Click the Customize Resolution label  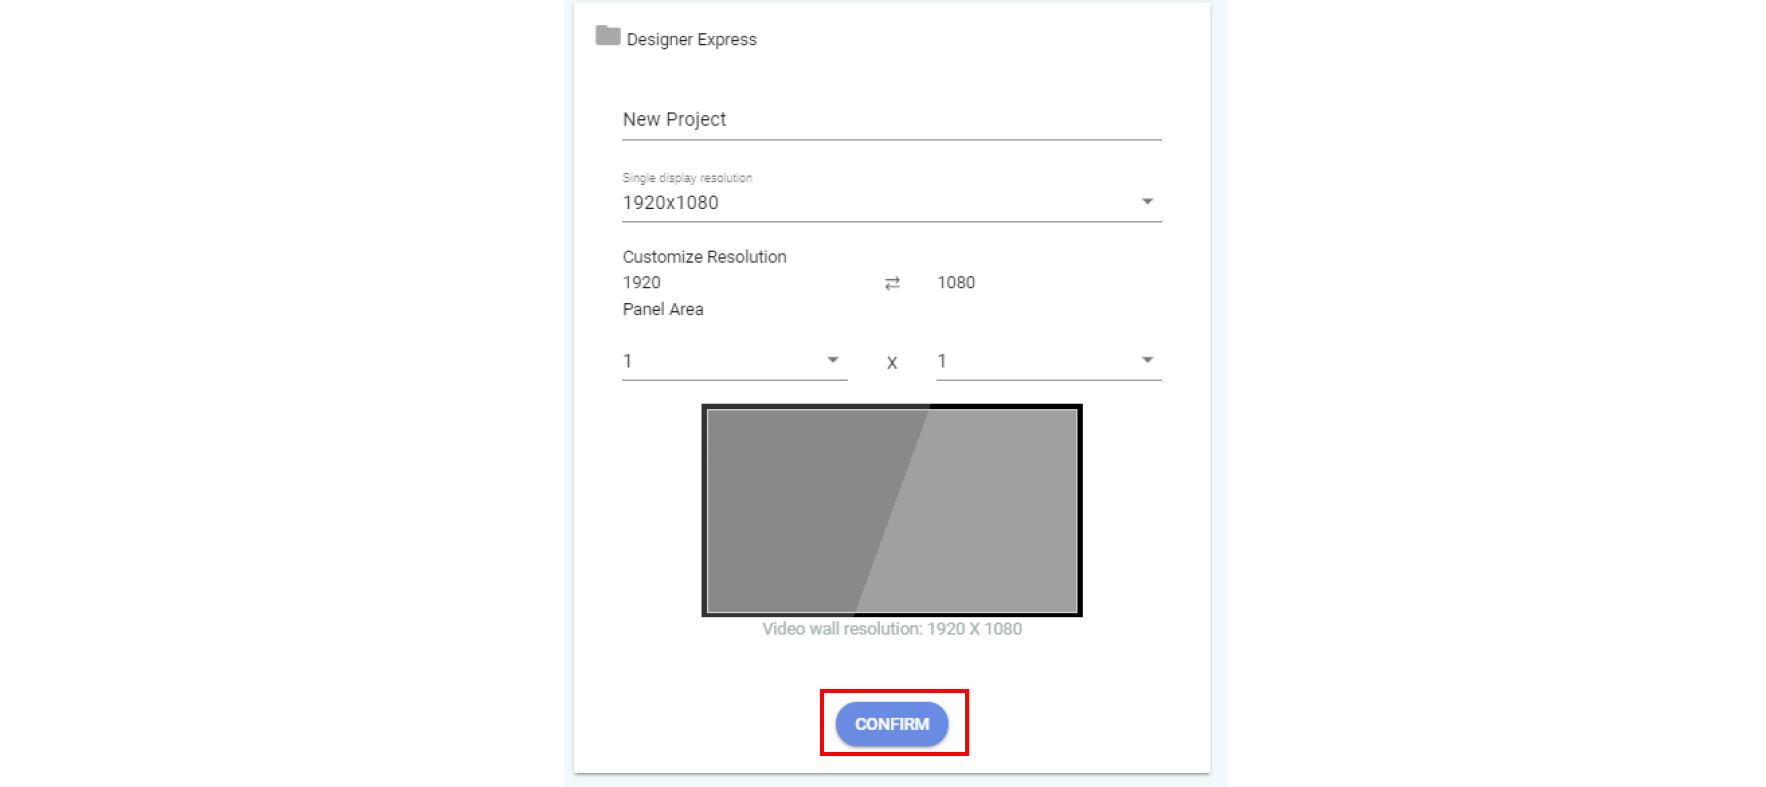tap(704, 257)
